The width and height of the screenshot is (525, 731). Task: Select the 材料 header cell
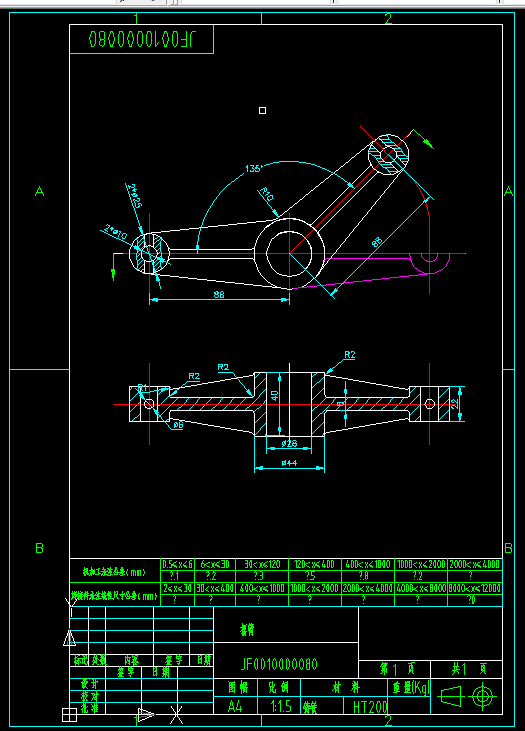(x=346, y=688)
